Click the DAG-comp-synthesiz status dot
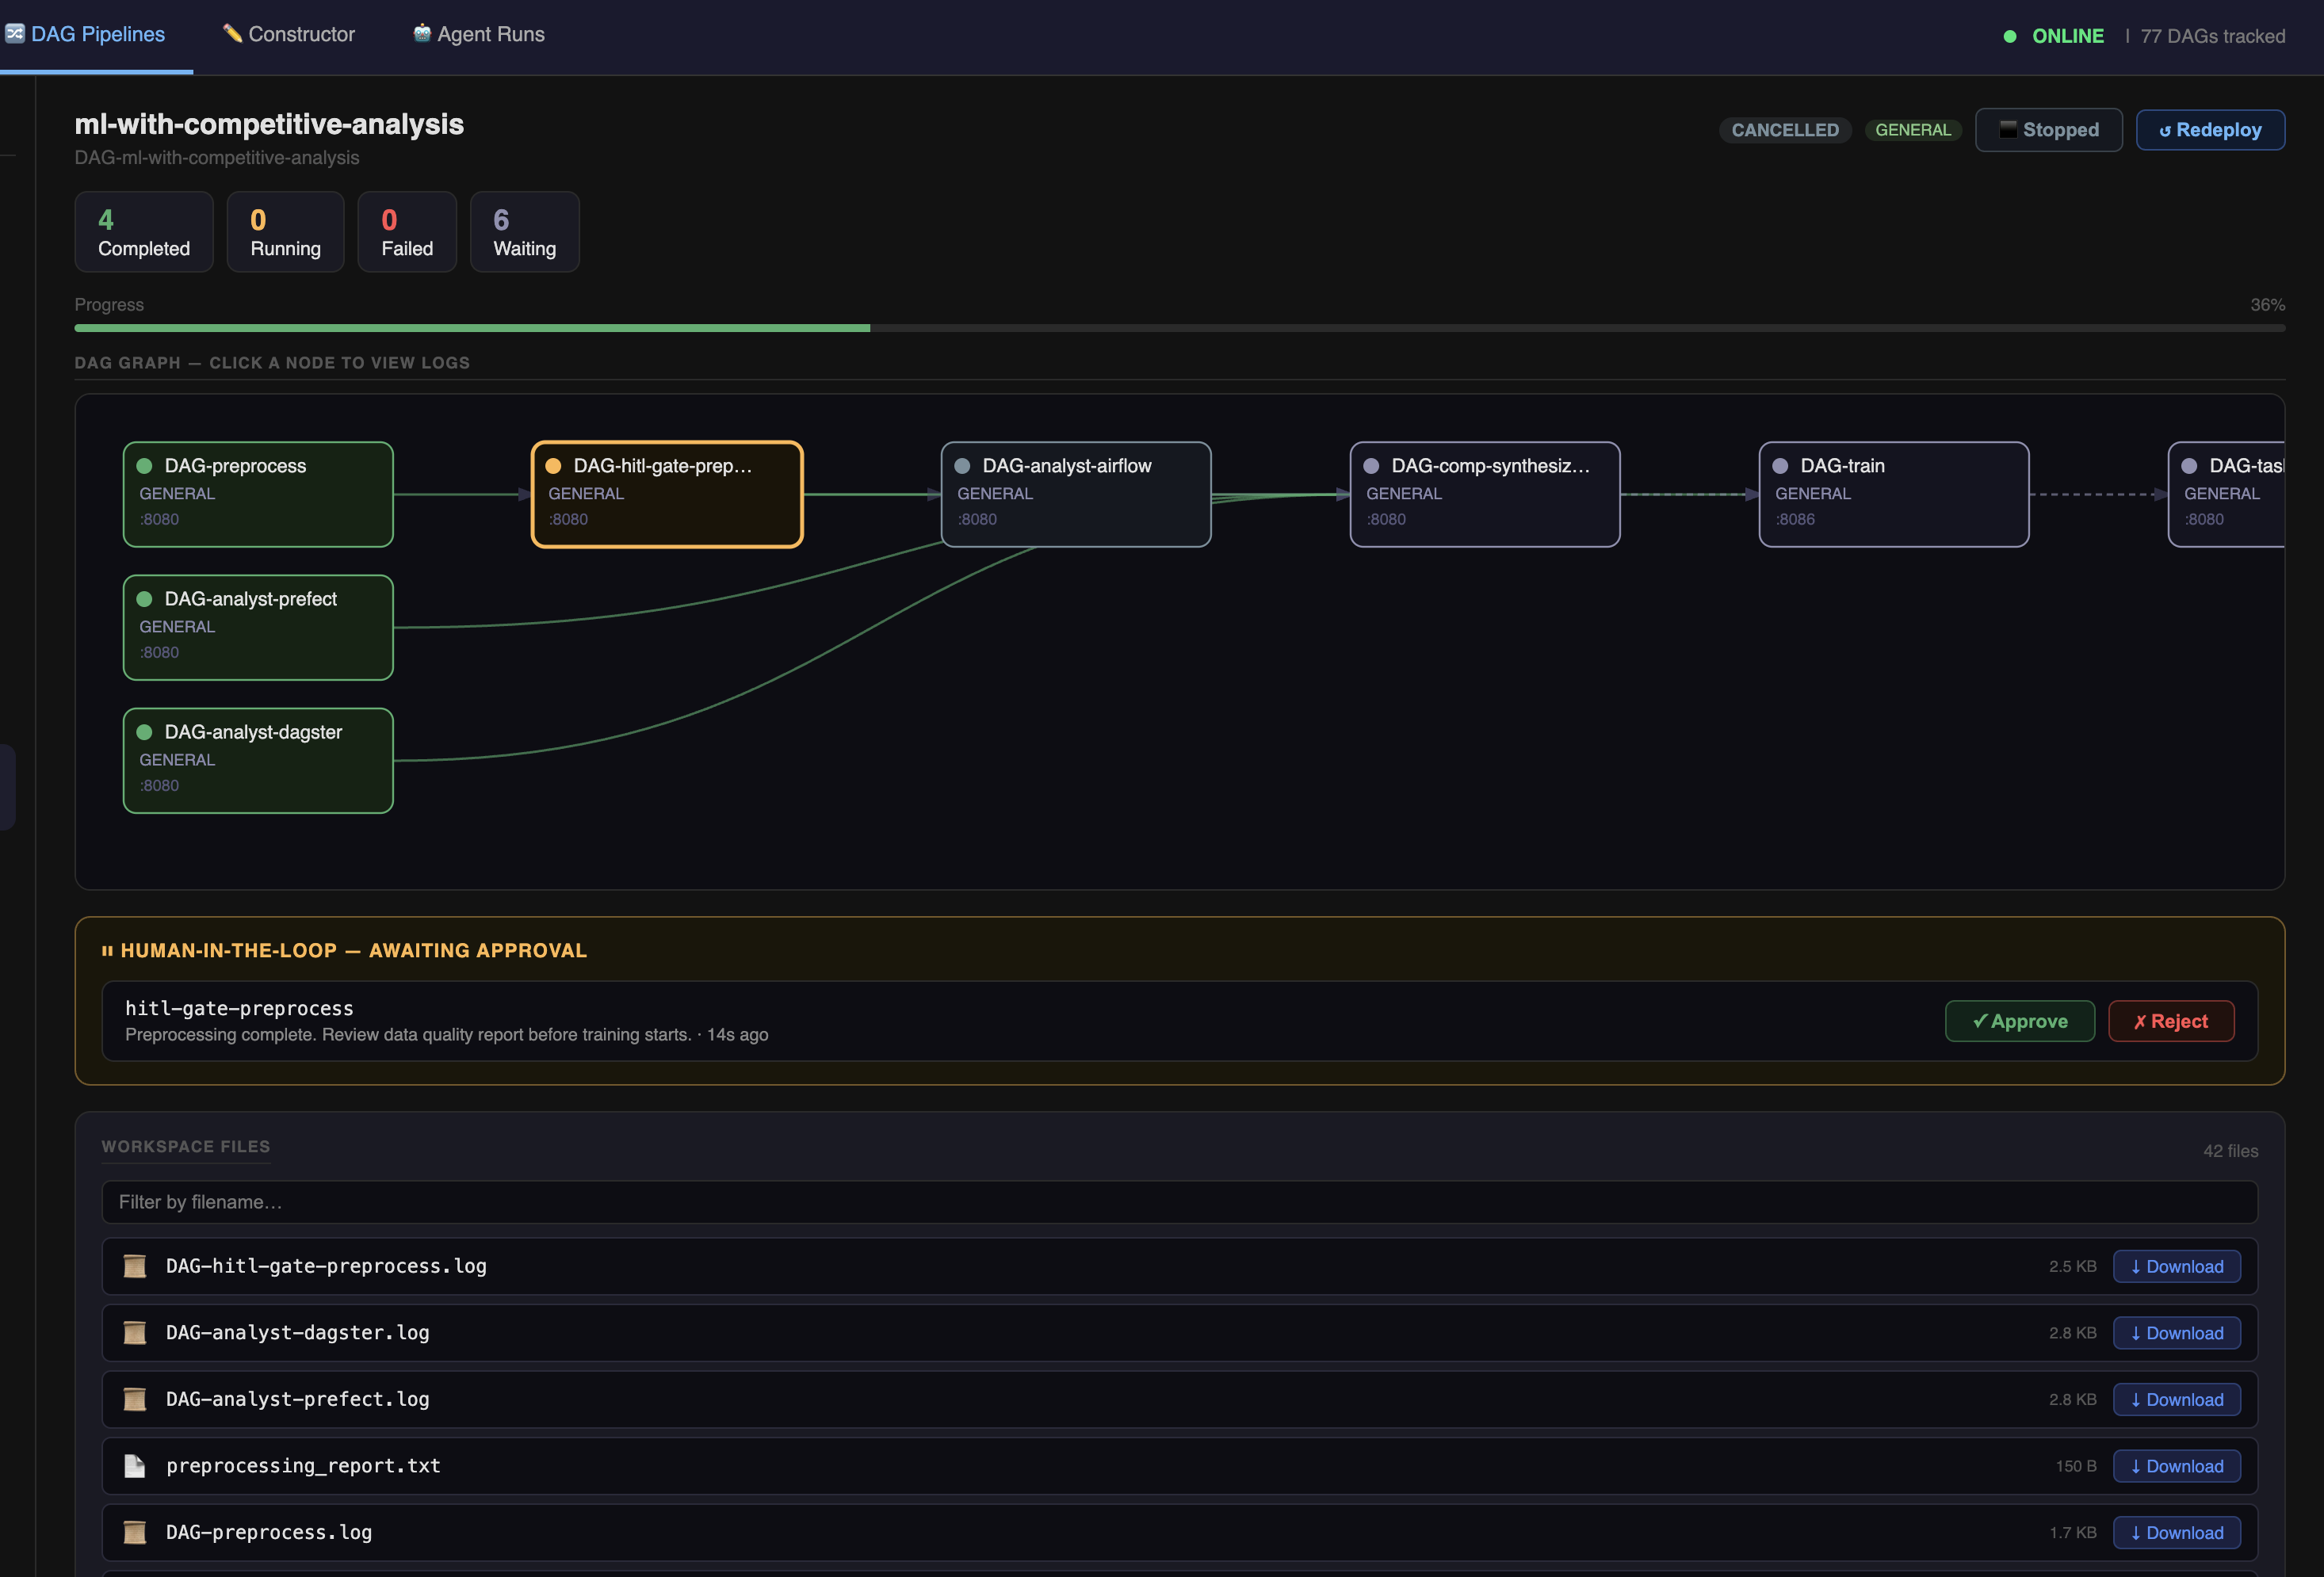Viewport: 2324px width, 1577px height. click(x=1371, y=466)
